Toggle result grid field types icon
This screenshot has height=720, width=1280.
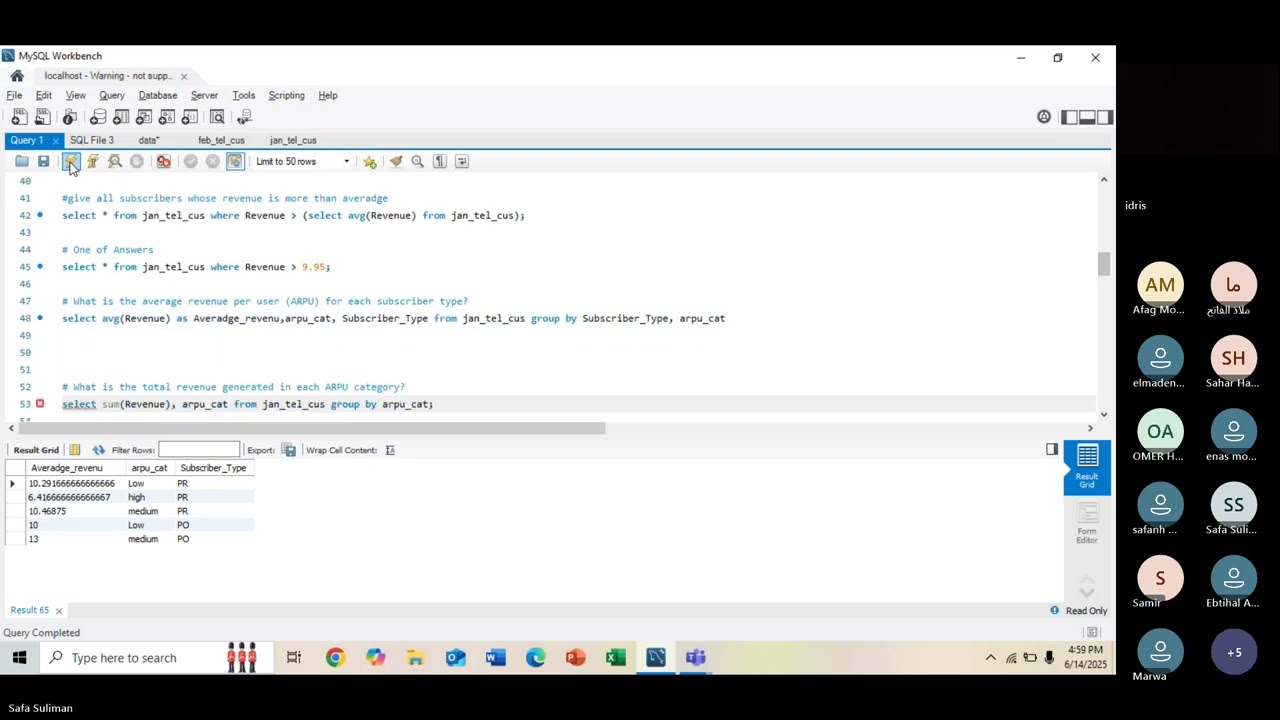pos(75,450)
